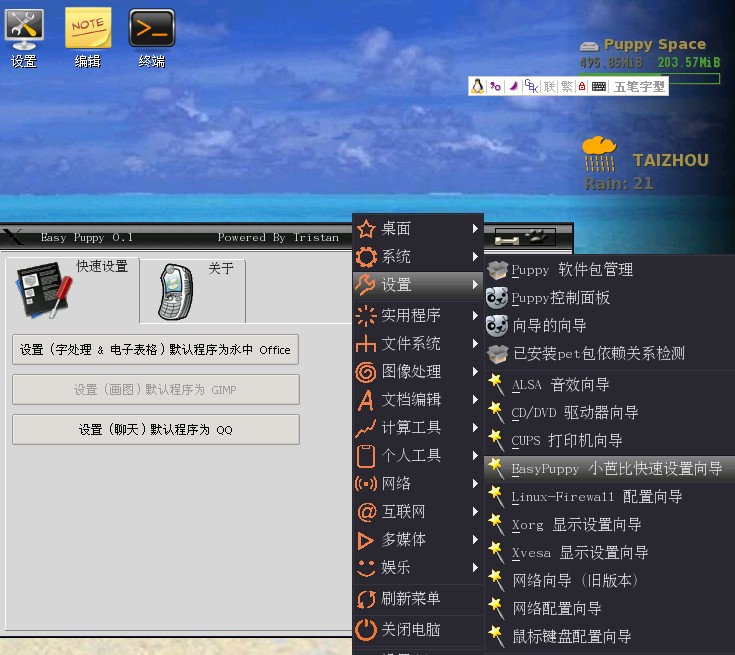Open Puppy 软件包管理 from the settings submenu
This screenshot has width=735, height=655.
pyautogui.click(x=571, y=270)
